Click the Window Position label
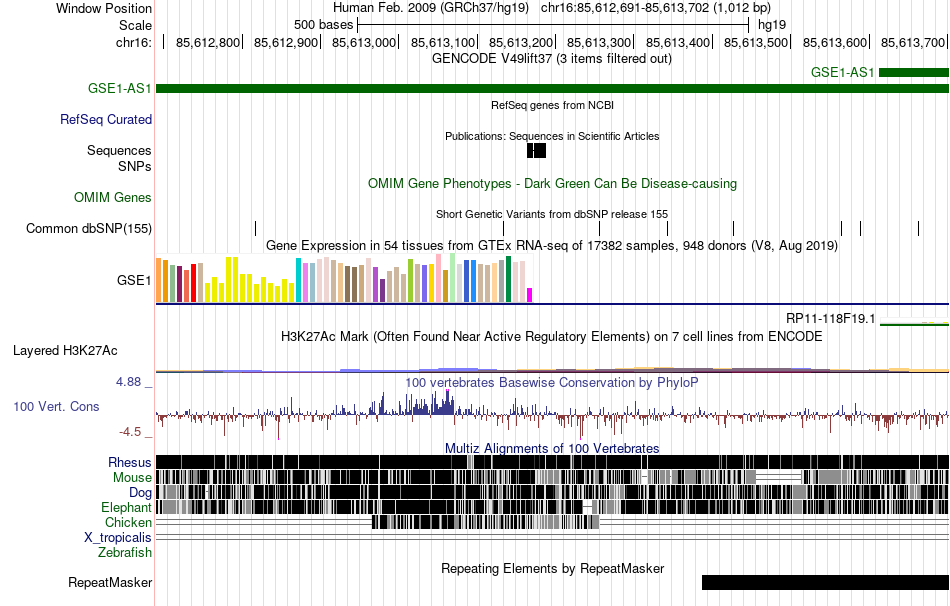Viewport: 950px width, 606px height. coord(104,8)
